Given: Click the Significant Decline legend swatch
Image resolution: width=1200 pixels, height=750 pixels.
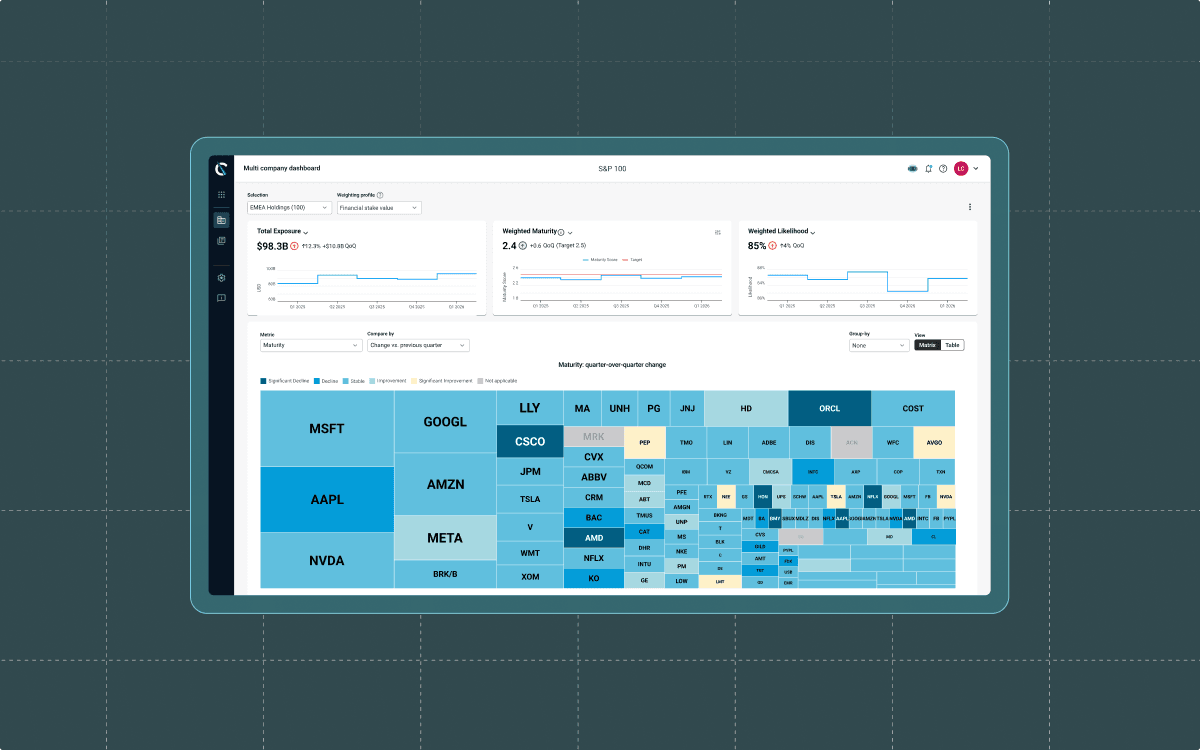Looking at the screenshot, I should pos(264,381).
